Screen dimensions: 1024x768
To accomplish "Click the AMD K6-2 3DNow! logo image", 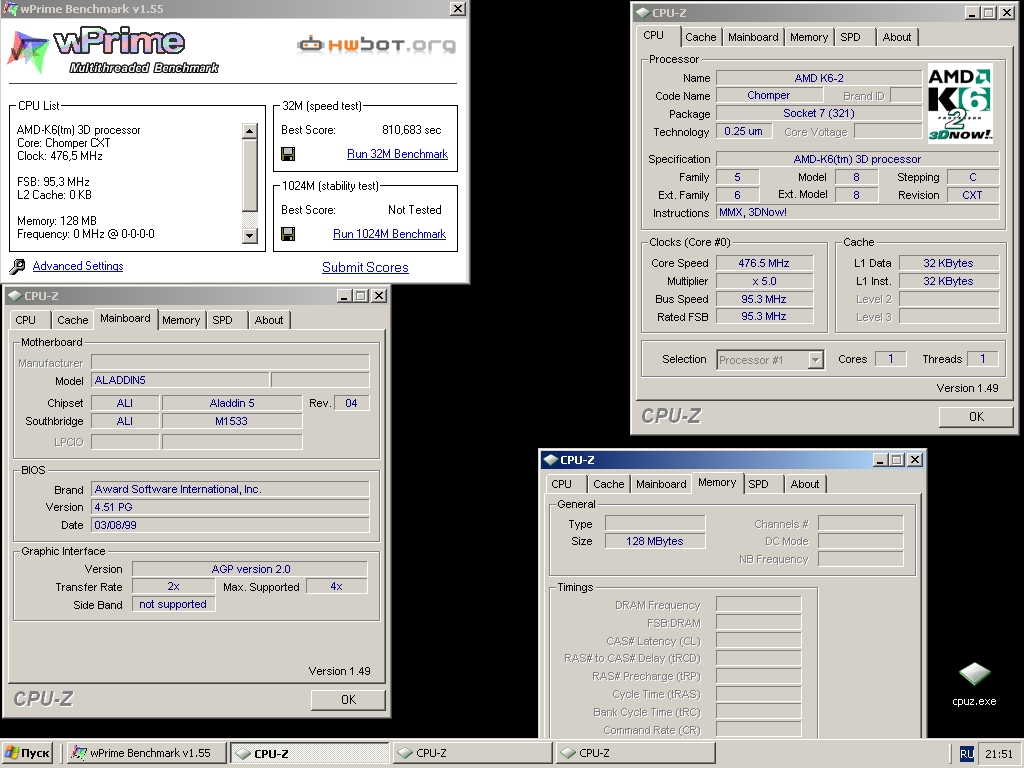I will coord(959,103).
